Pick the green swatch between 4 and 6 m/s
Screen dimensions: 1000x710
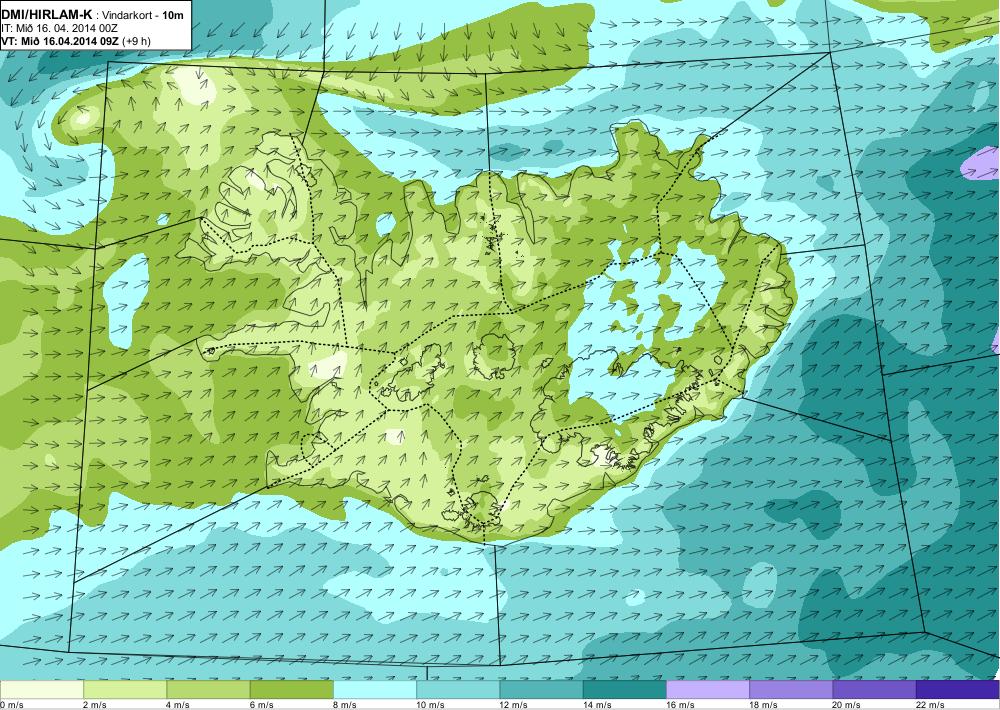[208, 690]
